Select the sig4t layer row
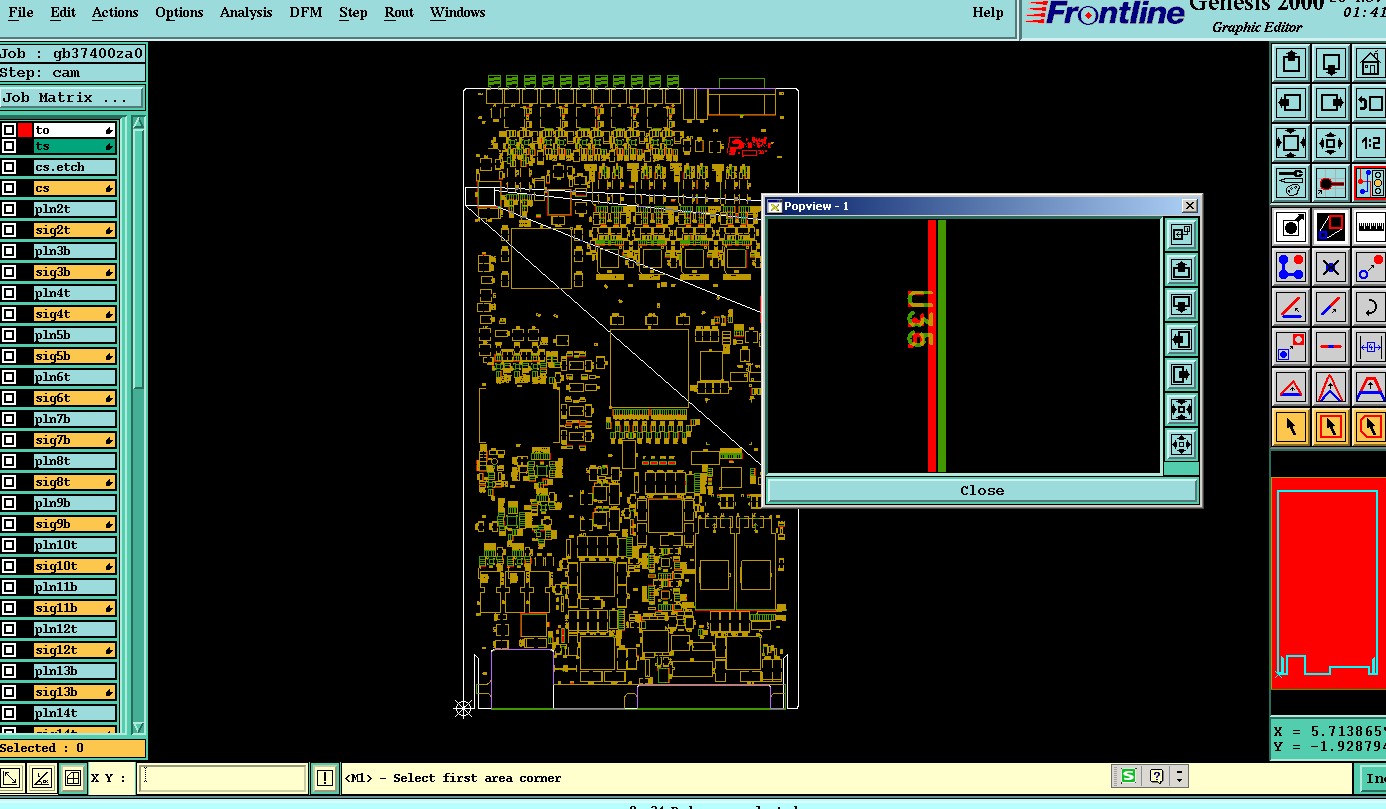 pos(75,314)
